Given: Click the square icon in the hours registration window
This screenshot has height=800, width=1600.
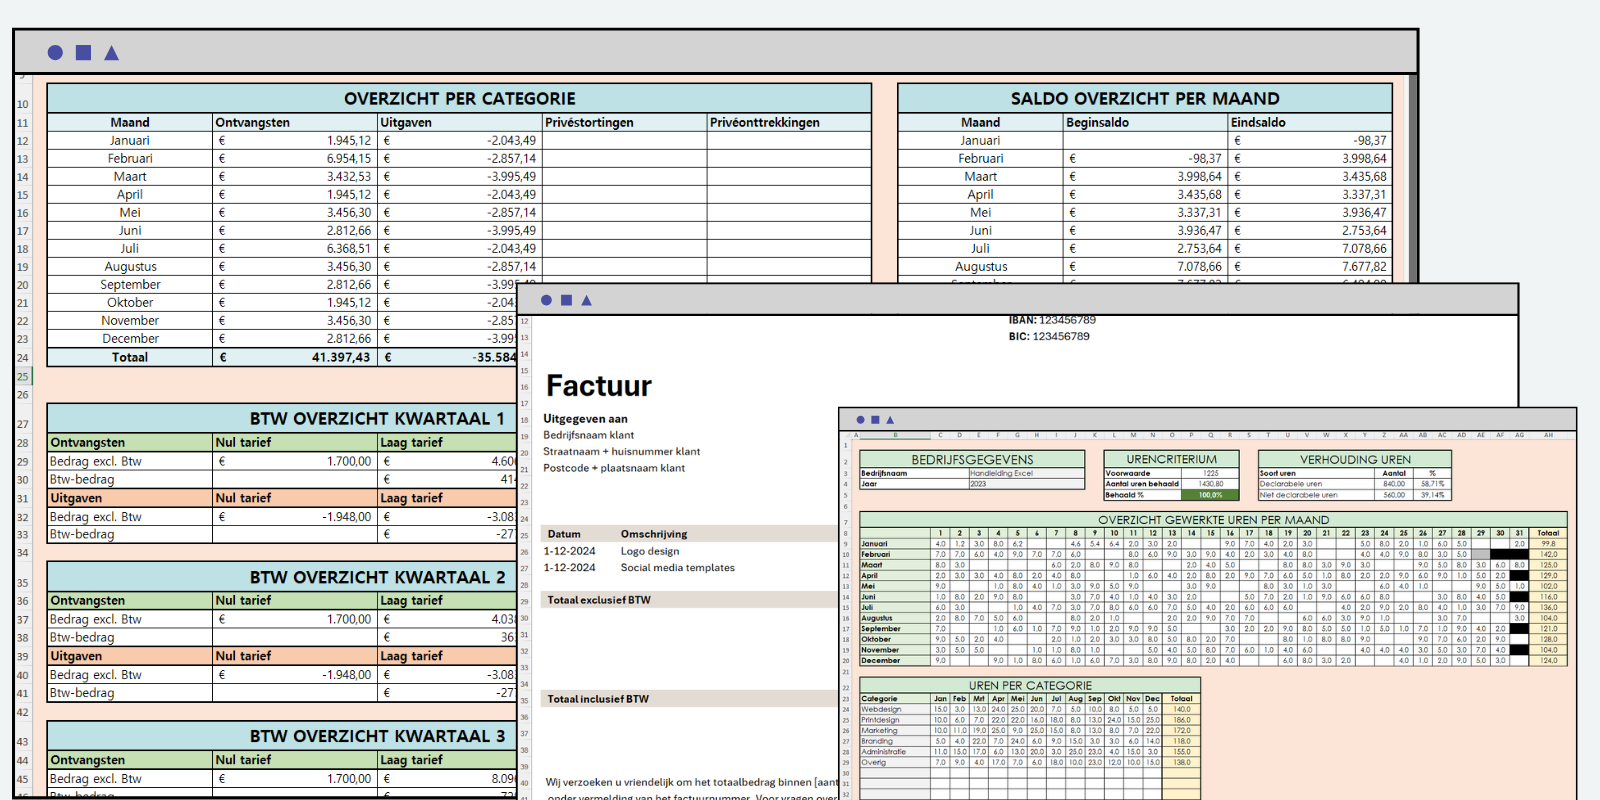Looking at the screenshot, I should [x=875, y=420].
